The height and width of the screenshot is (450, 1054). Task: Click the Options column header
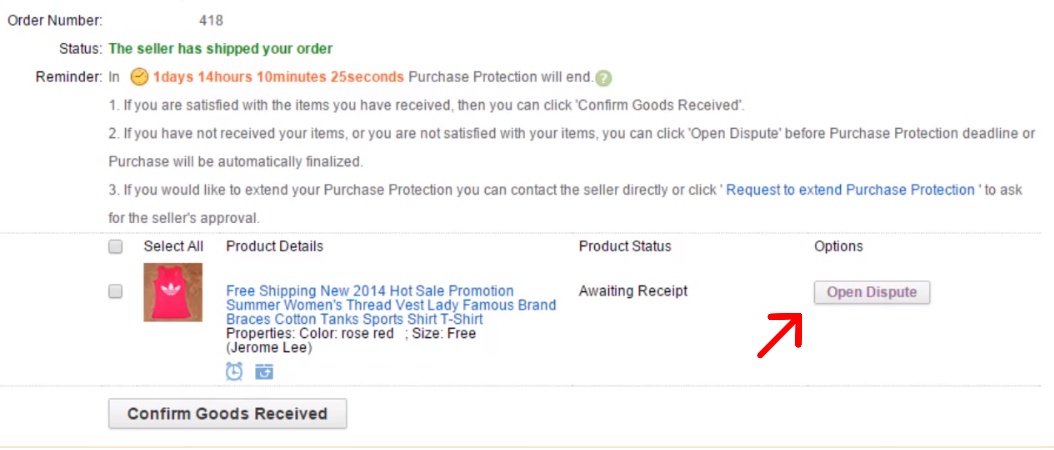point(839,246)
